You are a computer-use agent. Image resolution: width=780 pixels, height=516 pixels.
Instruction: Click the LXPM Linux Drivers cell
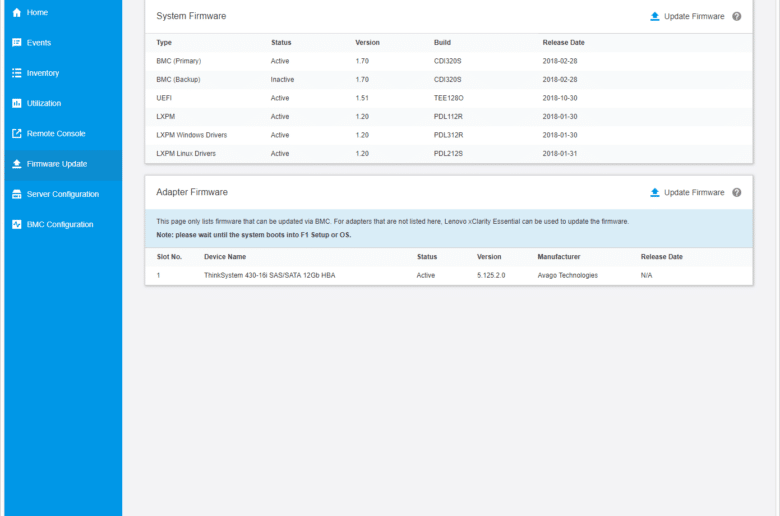(x=186, y=153)
